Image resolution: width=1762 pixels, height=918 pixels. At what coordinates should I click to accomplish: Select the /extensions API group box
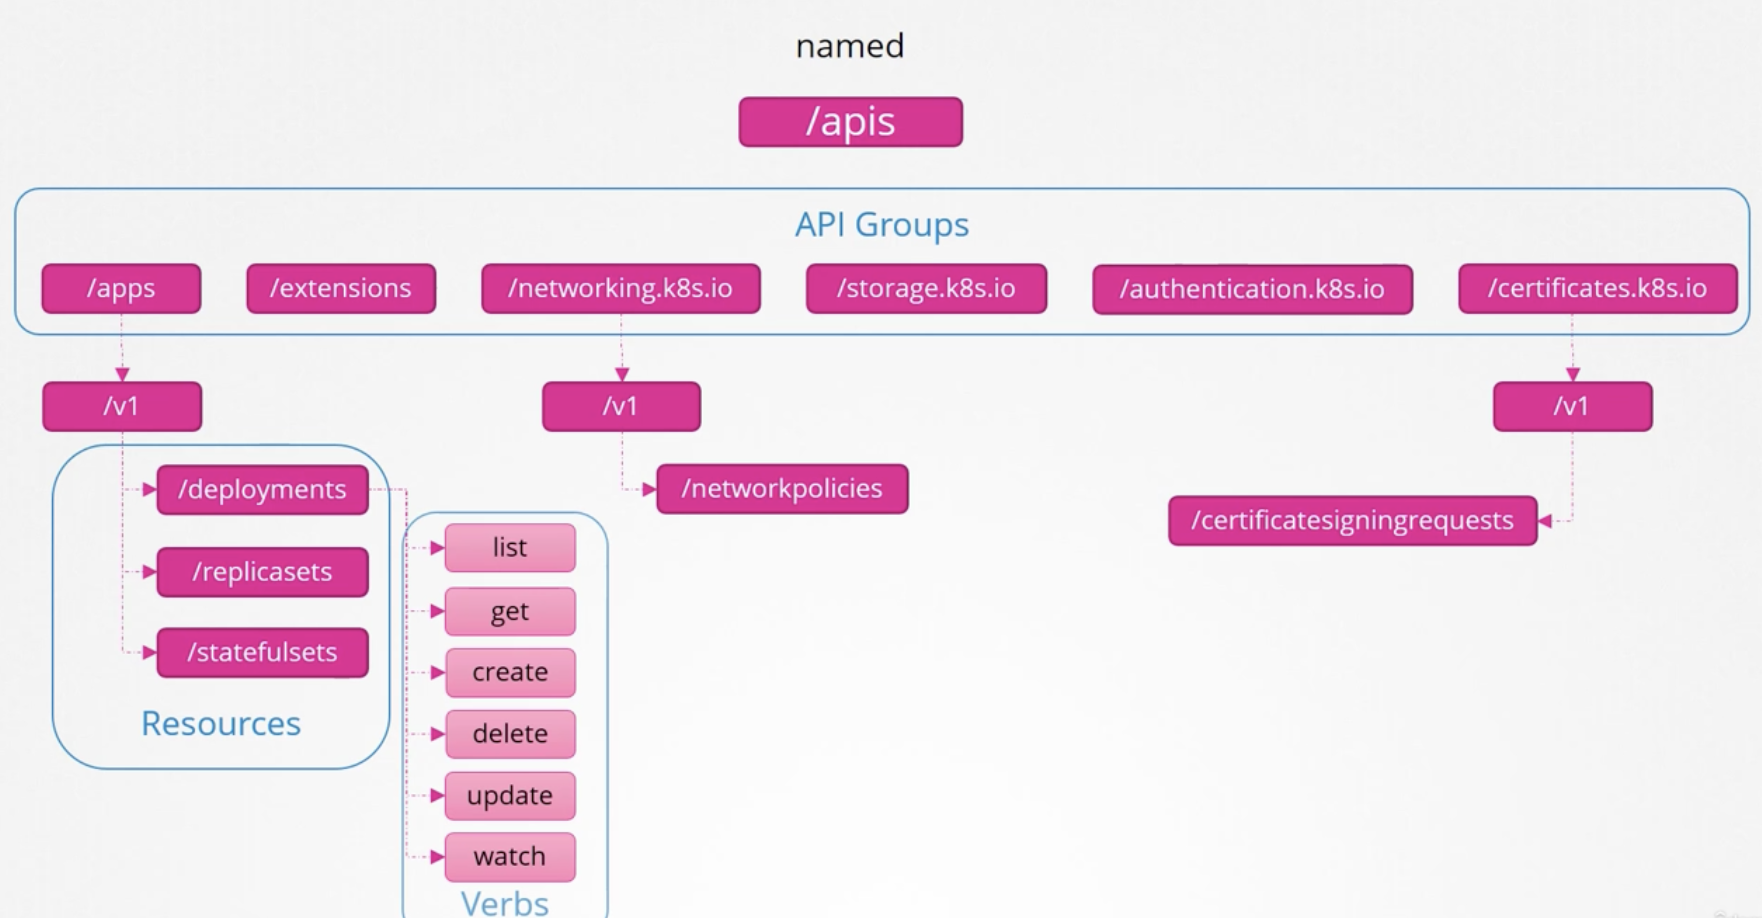341,289
